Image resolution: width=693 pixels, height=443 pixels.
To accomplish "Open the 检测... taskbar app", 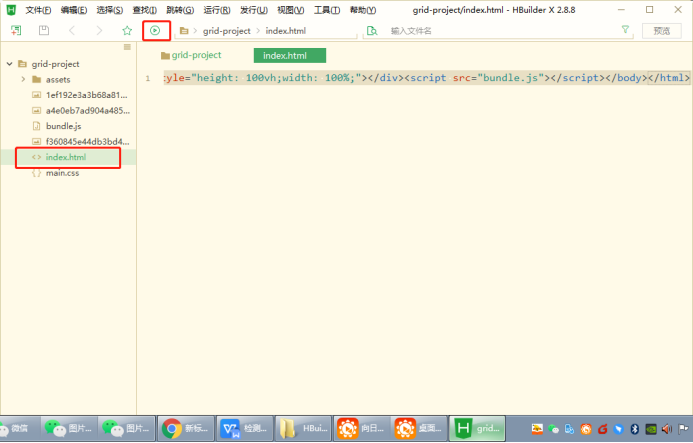I will tap(245, 428).
